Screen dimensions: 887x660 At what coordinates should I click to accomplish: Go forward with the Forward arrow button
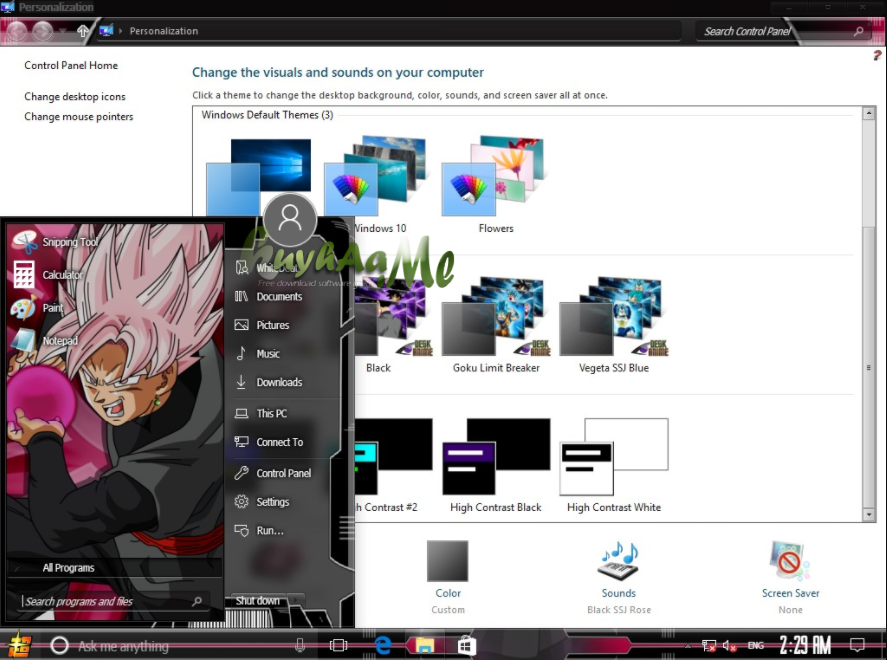tap(43, 31)
